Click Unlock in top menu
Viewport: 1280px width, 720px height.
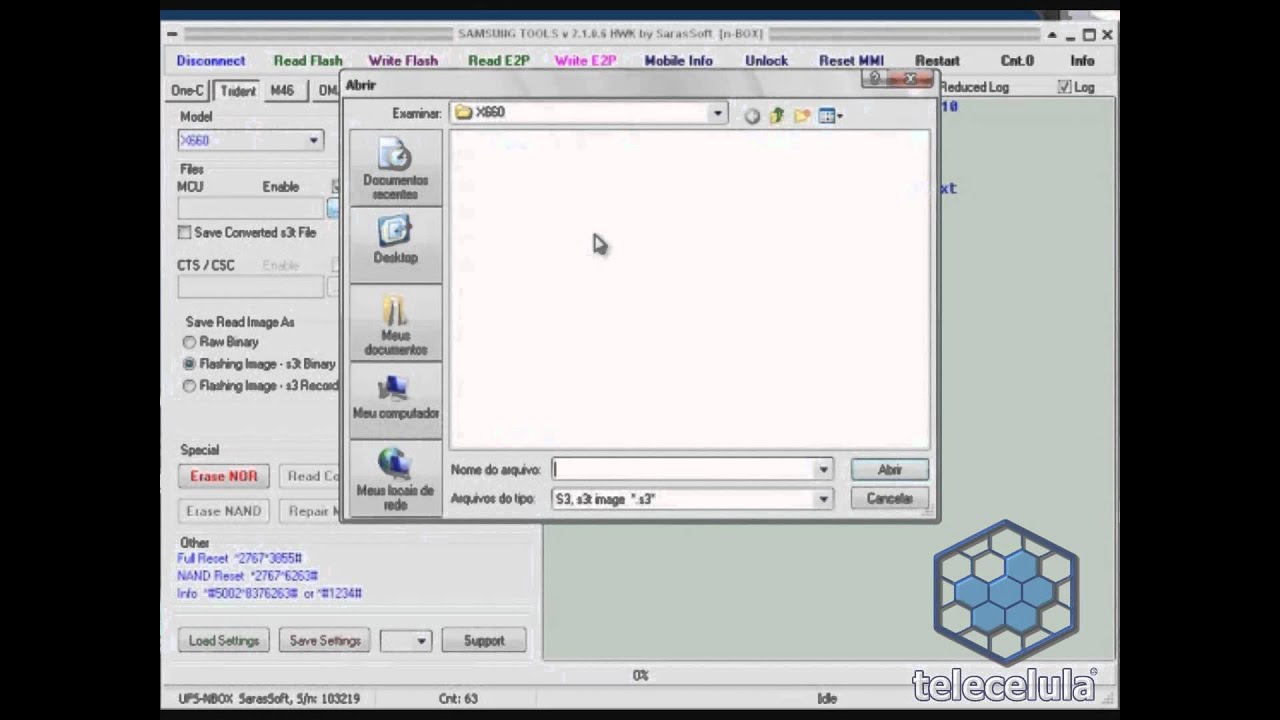click(766, 61)
